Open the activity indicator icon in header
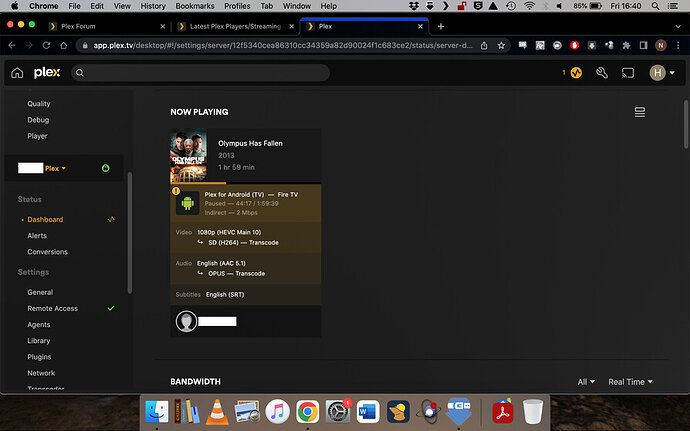 coord(576,73)
